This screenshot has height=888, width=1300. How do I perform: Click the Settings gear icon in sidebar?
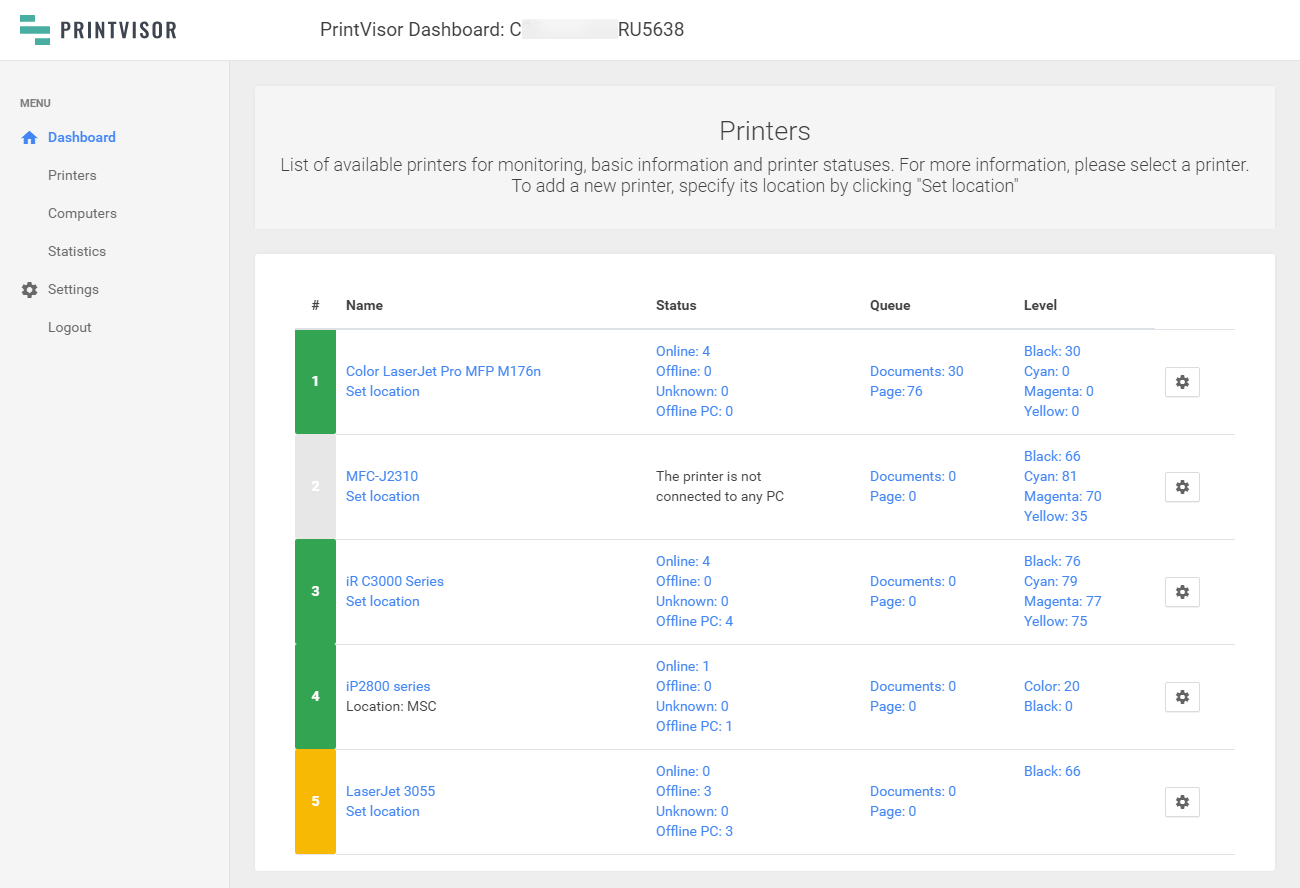coord(29,290)
